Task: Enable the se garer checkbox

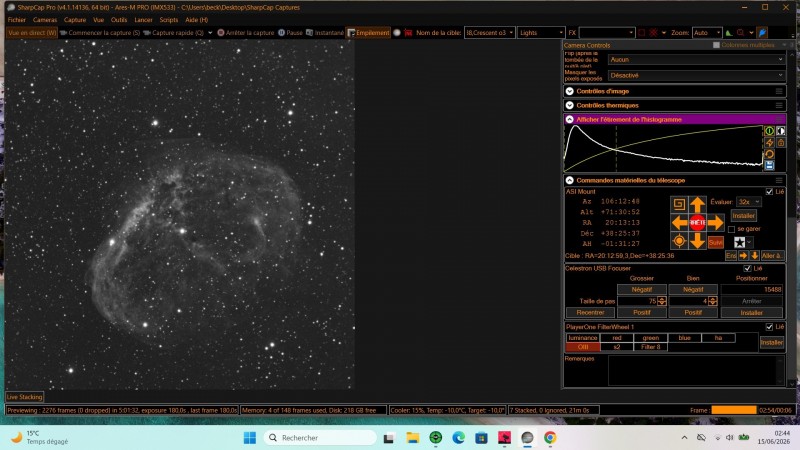Action: point(732,229)
